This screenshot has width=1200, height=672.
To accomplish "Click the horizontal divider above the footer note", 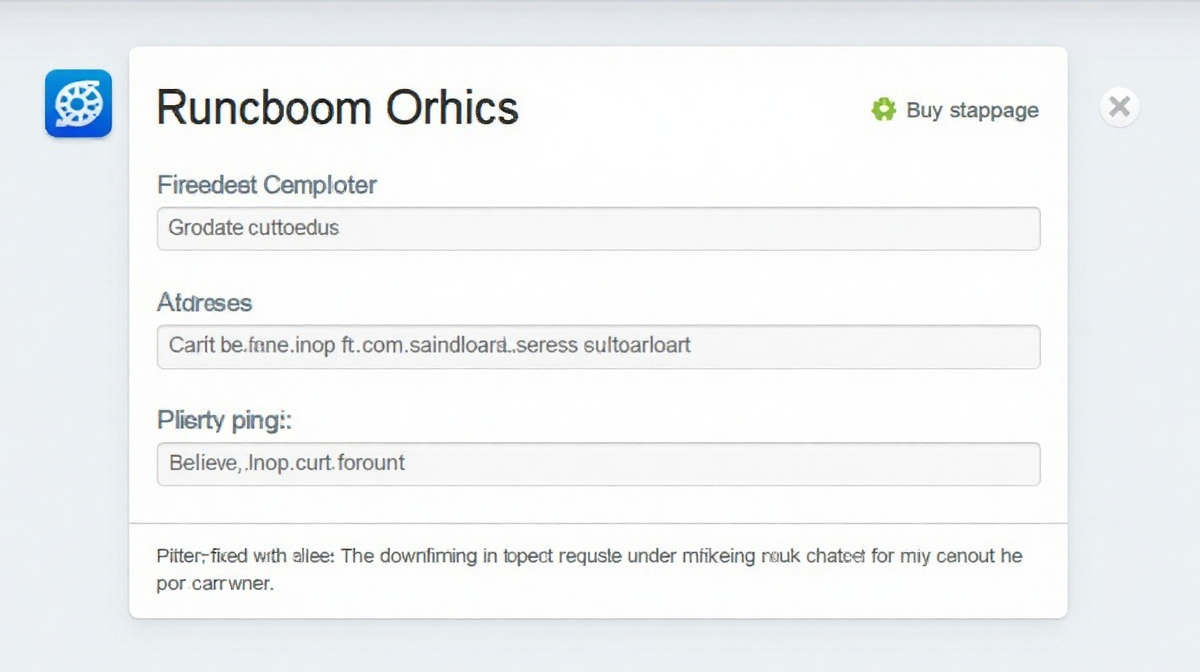I will [x=598, y=523].
